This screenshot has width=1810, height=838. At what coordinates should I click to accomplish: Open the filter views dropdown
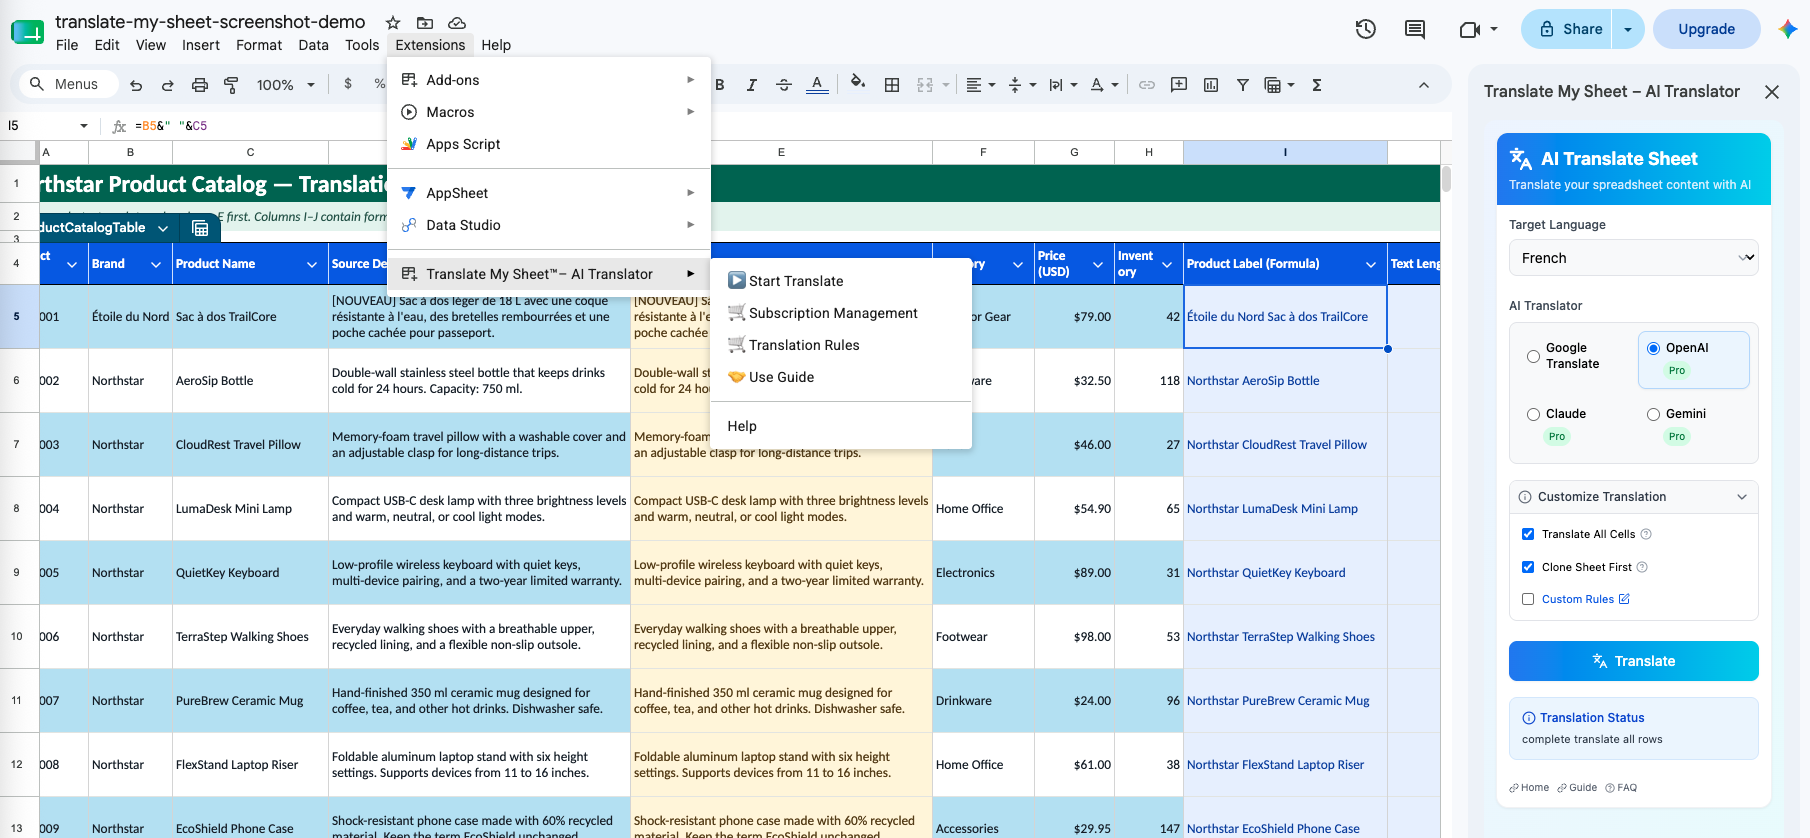(1279, 85)
